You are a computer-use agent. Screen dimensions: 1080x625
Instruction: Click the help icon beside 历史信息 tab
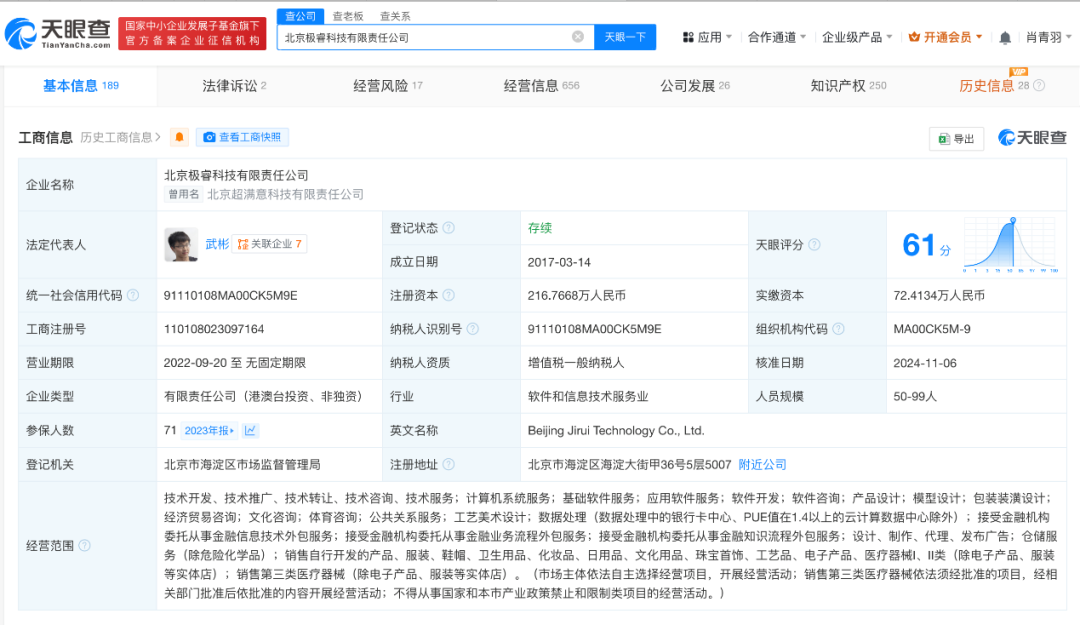tap(1039, 85)
